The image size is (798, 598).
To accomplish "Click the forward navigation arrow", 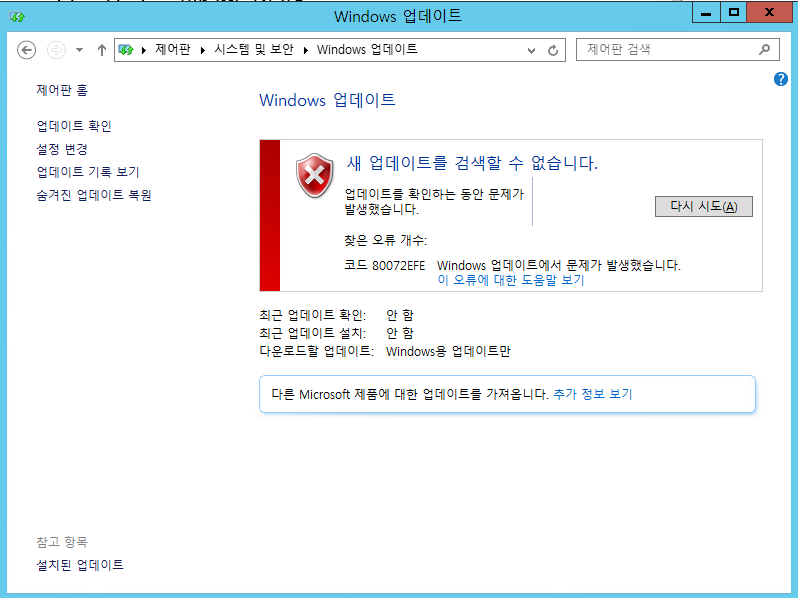I will 56,50.
